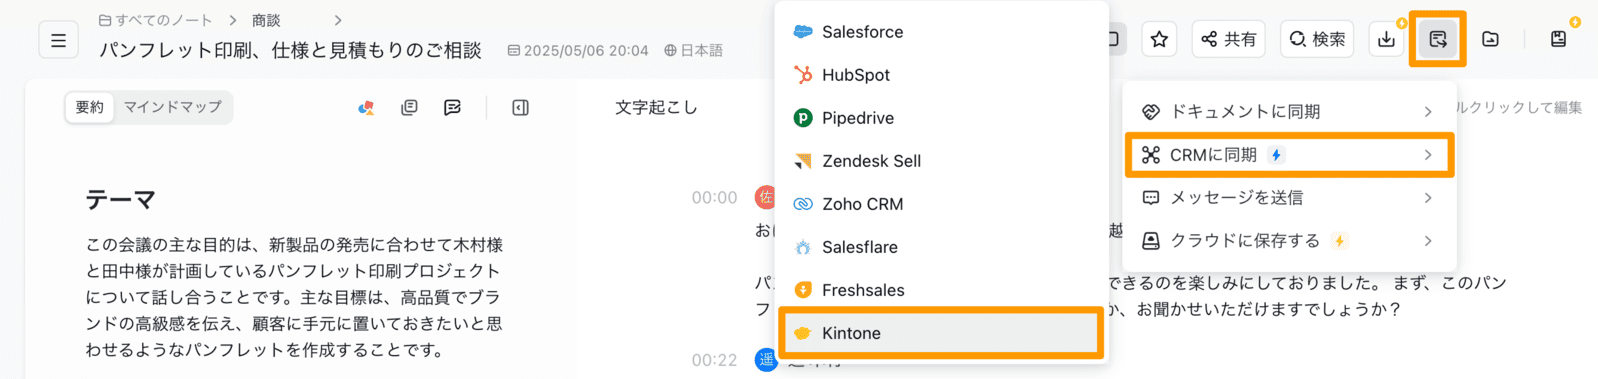The height and width of the screenshot is (379, 1598).
Task: Click the folder icon before すべてのノート
Action: [105, 20]
